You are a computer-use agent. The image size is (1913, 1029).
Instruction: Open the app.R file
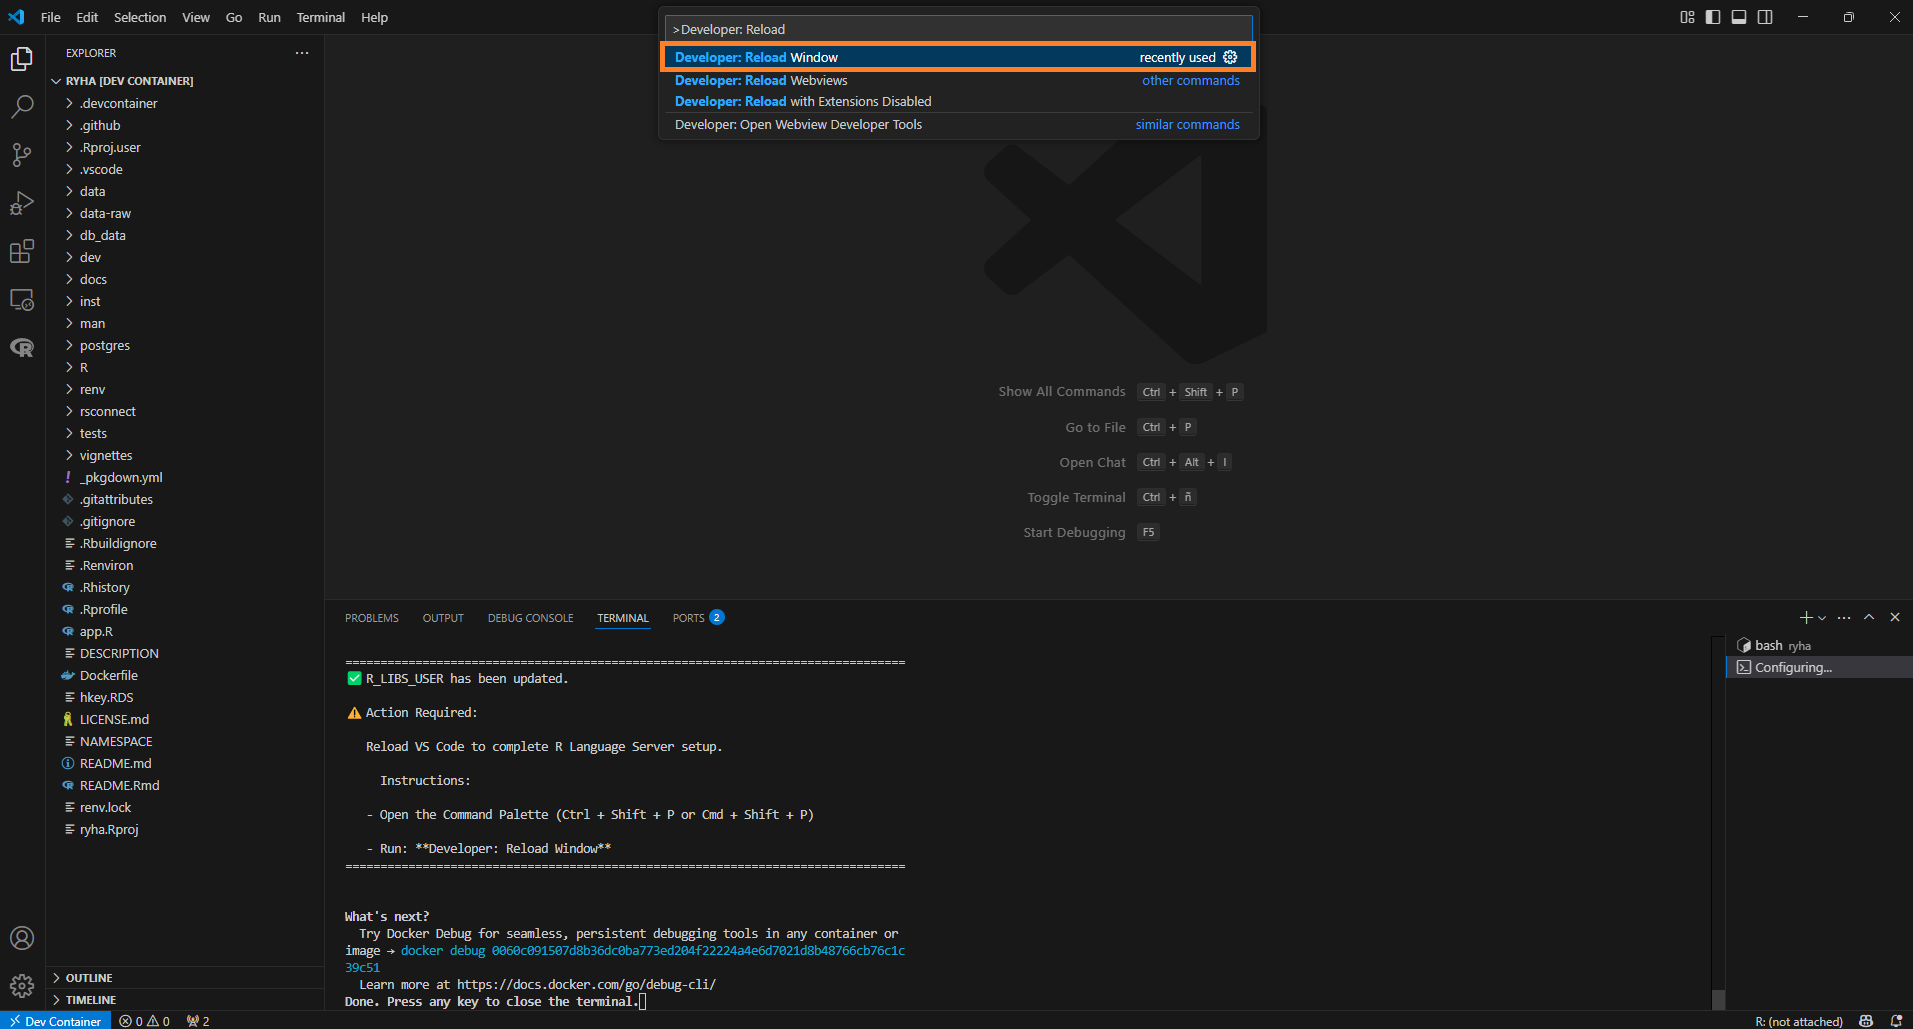185,631
